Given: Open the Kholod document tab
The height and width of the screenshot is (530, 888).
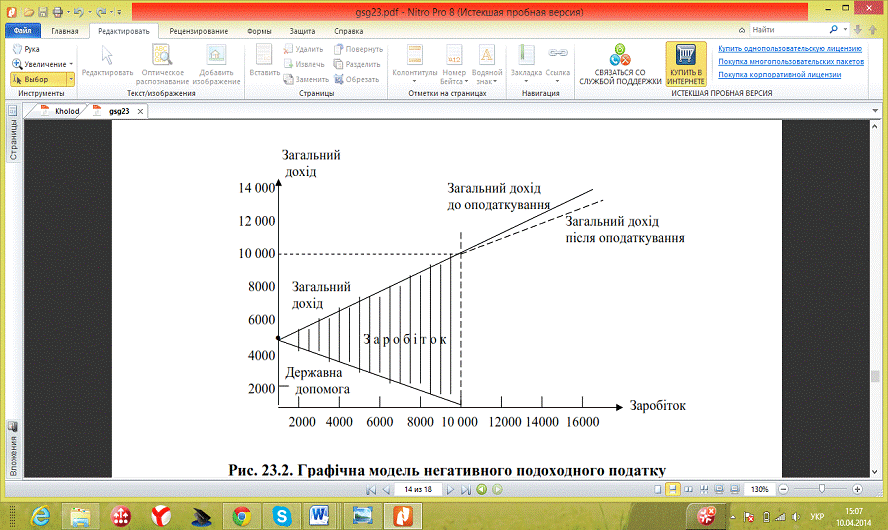Looking at the screenshot, I should click(66, 111).
